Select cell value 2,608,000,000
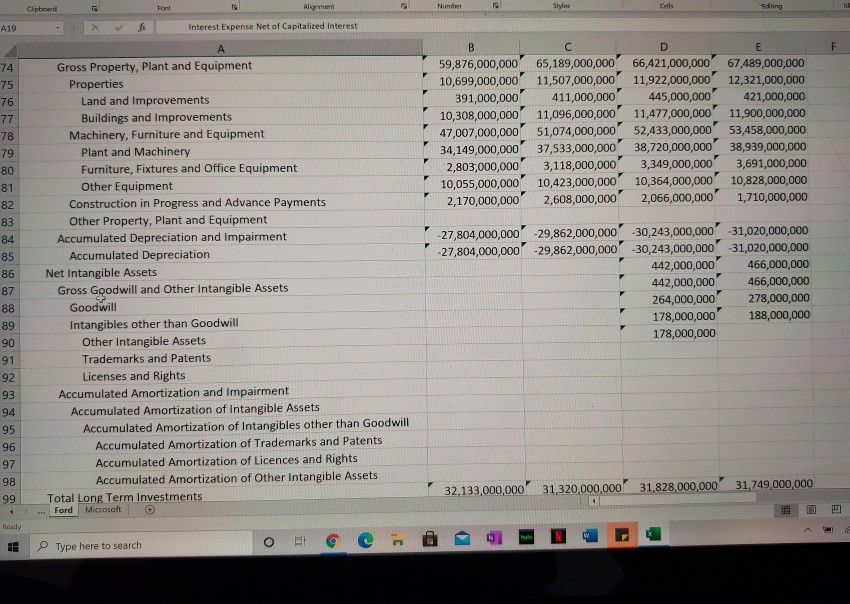Screen dimensions: 850x604 579,199
